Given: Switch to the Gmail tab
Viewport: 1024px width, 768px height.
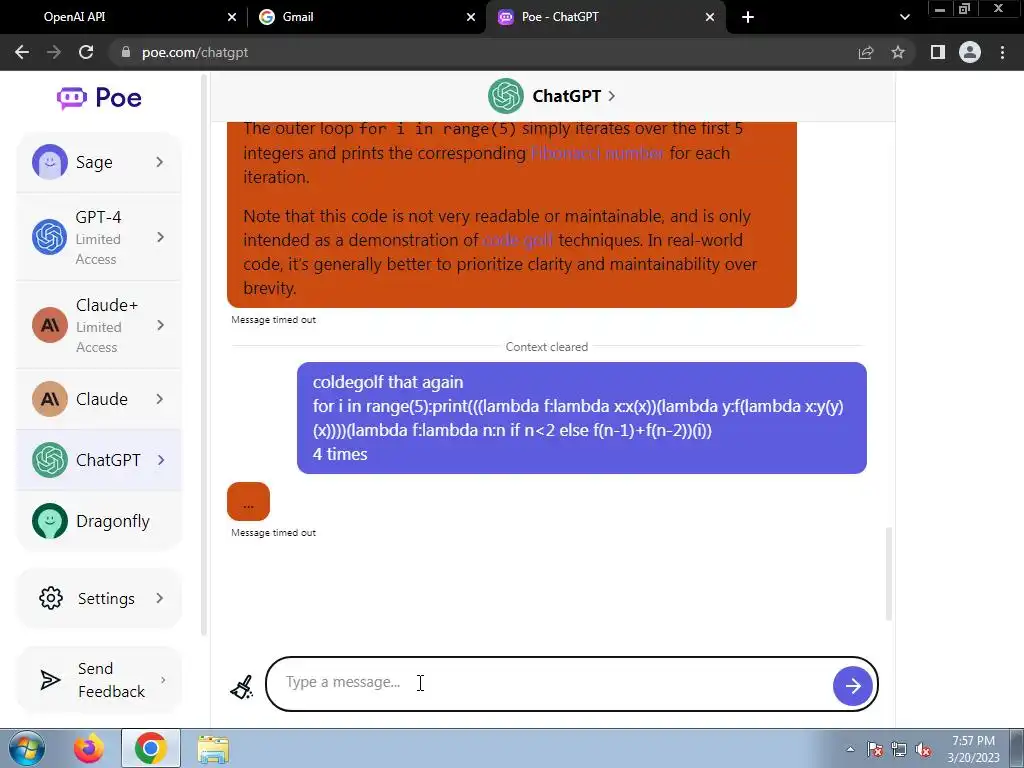Looking at the screenshot, I should click(366, 17).
